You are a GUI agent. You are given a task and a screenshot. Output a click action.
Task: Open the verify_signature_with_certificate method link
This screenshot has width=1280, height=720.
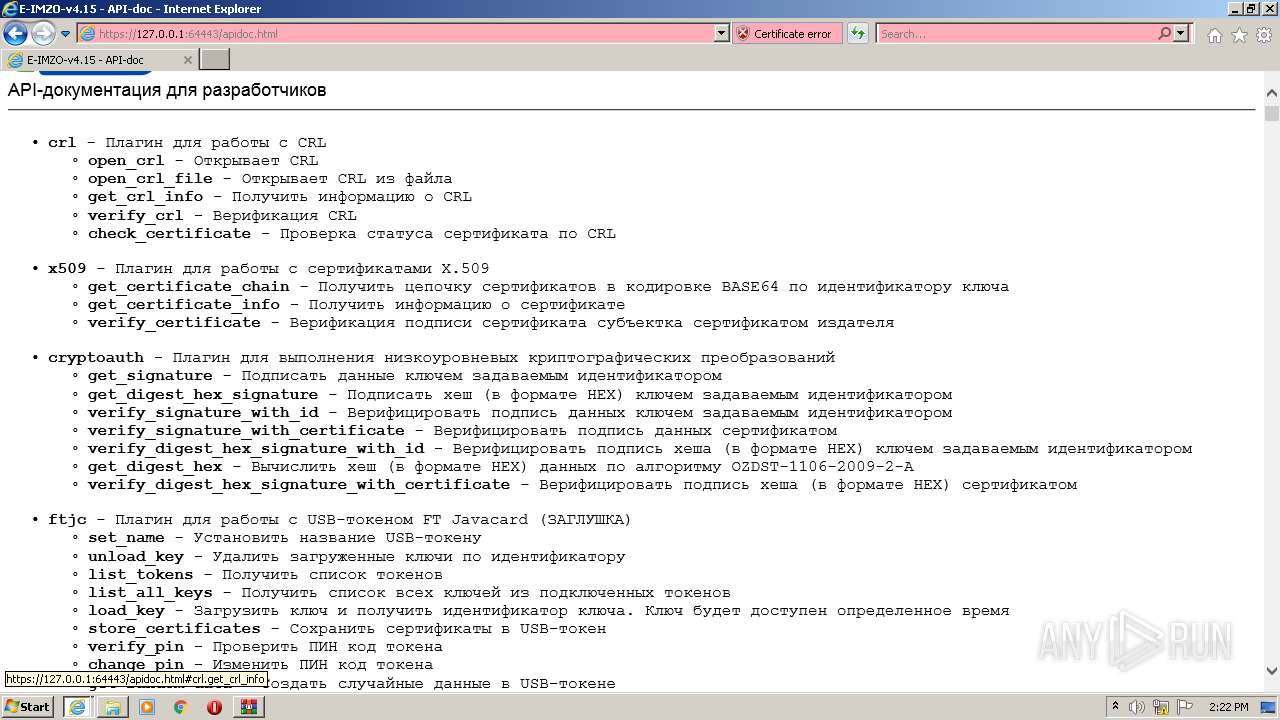coord(246,430)
